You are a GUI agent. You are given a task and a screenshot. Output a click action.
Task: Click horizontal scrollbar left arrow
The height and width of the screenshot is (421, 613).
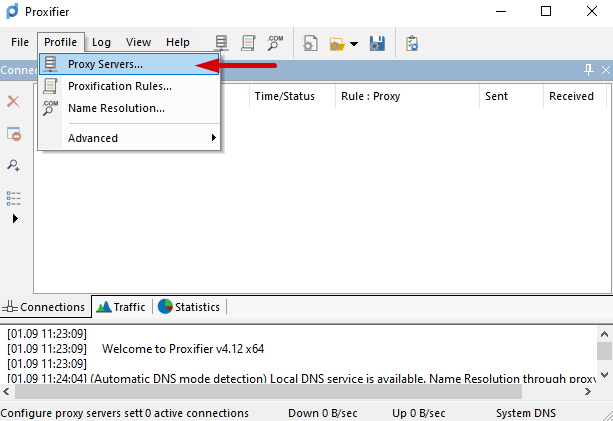(x=6, y=391)
